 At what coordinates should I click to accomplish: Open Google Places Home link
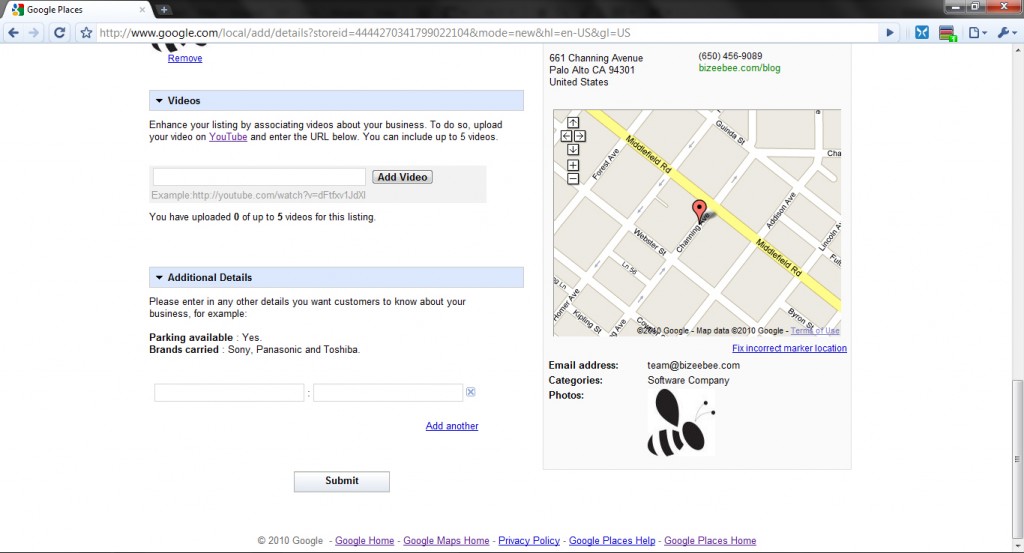(x=710, y=541)
